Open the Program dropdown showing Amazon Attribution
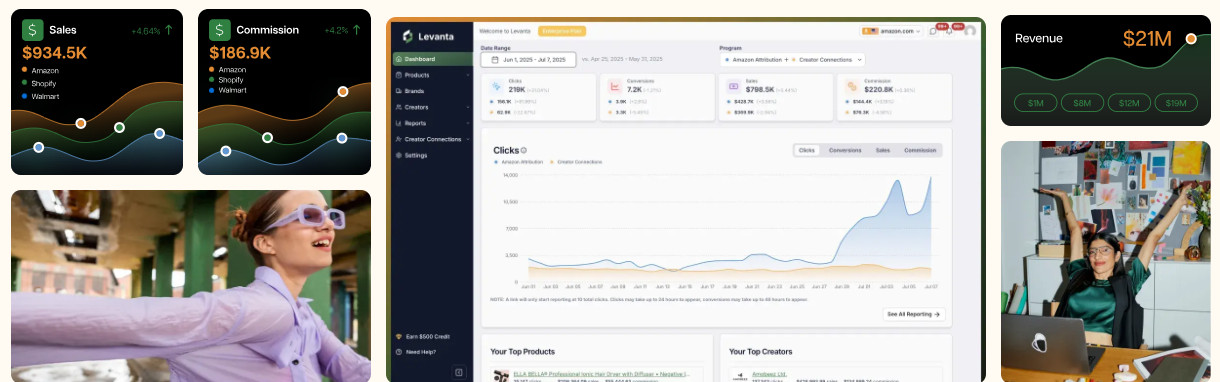Screen dimensions: 1220x382 coord(792,60)
